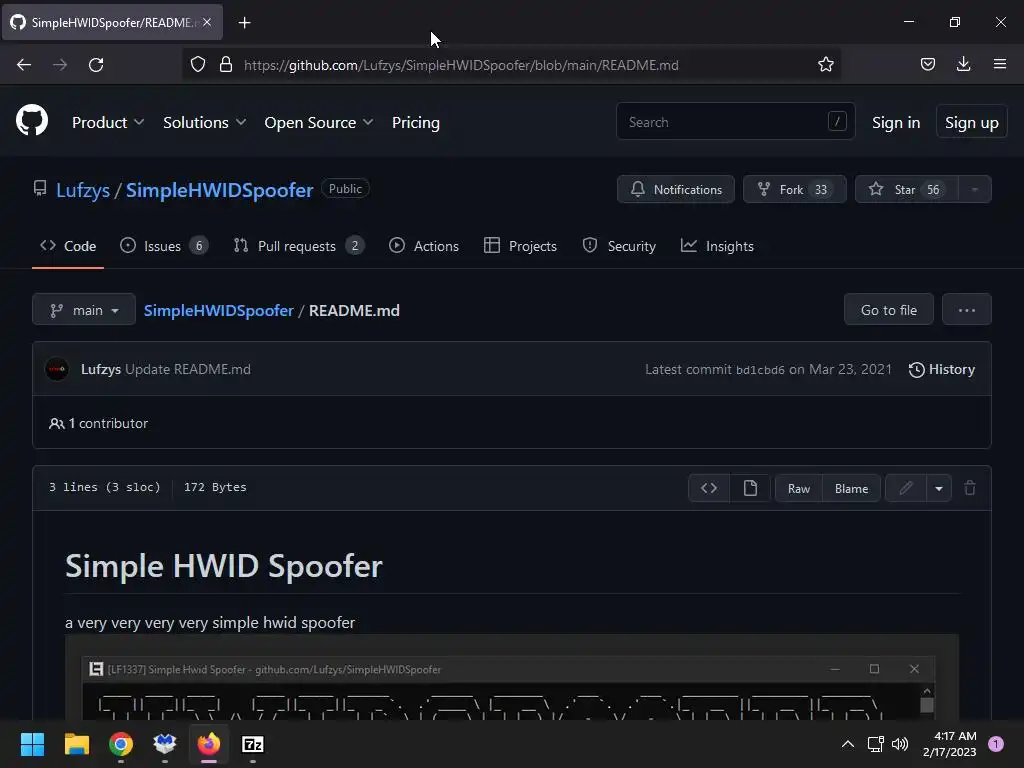Star the repository with Star button
Viewport: 1024px width, 768px height.
point(906,189)
